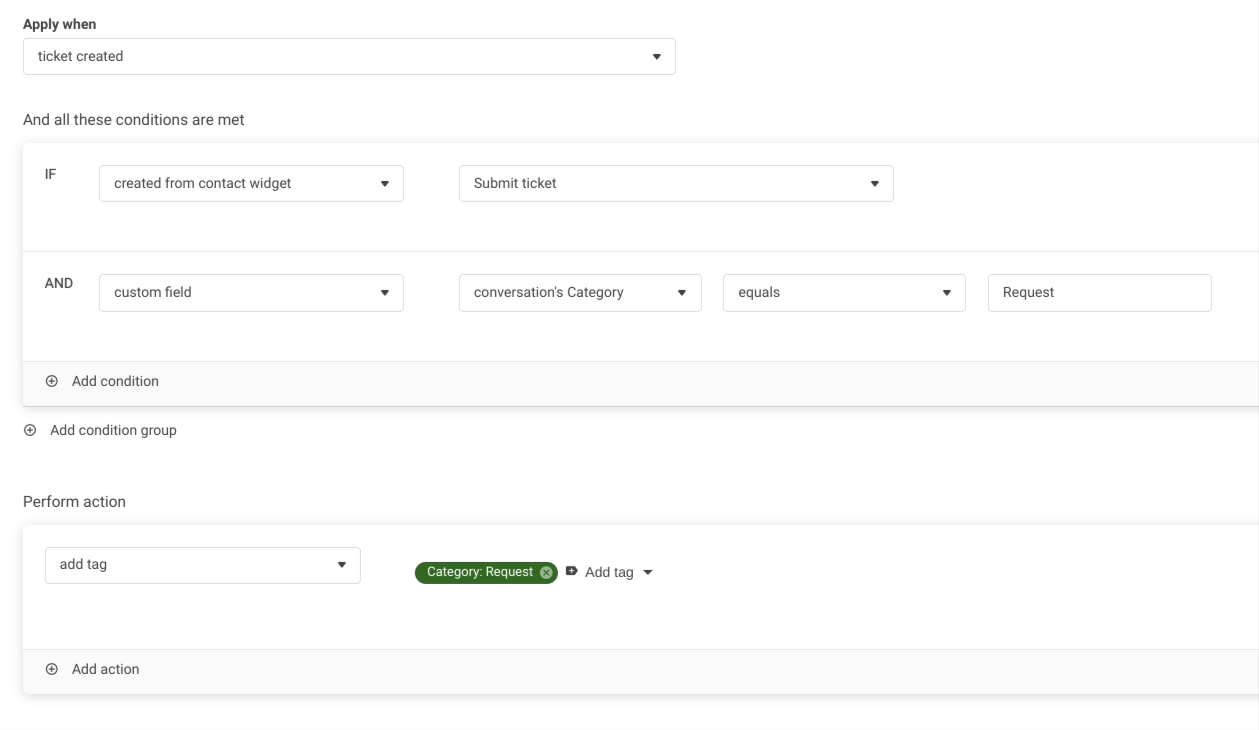Viewport: 1259px width, 730px height.
Task: Click the Add condition group link text
Action: [113, 430]
